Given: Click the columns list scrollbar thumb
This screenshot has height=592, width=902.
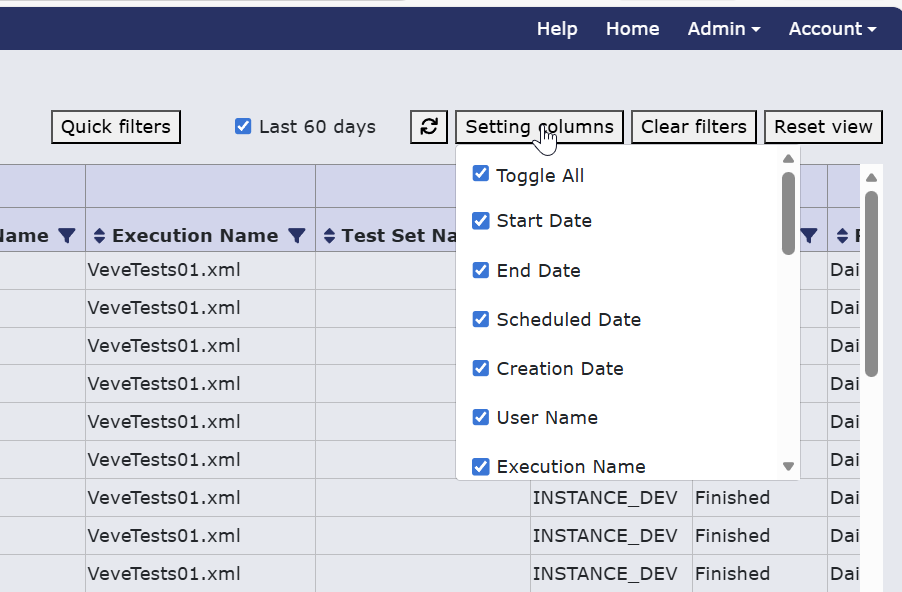Looking at the screenshot, I should click(x=789, y=213).
